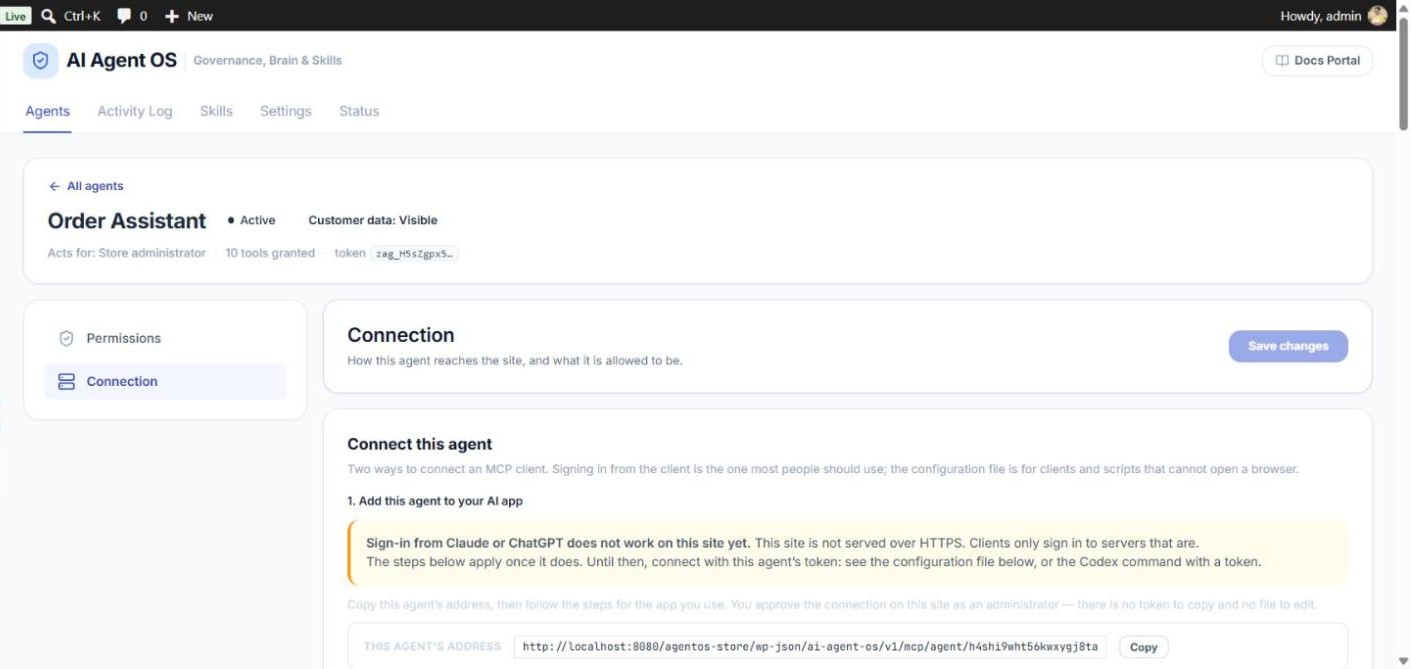1411x669 pixels.
Task: Click the token value zag_H5sZgpx5…
Action: pyautogui.click(x=414, y=254)
